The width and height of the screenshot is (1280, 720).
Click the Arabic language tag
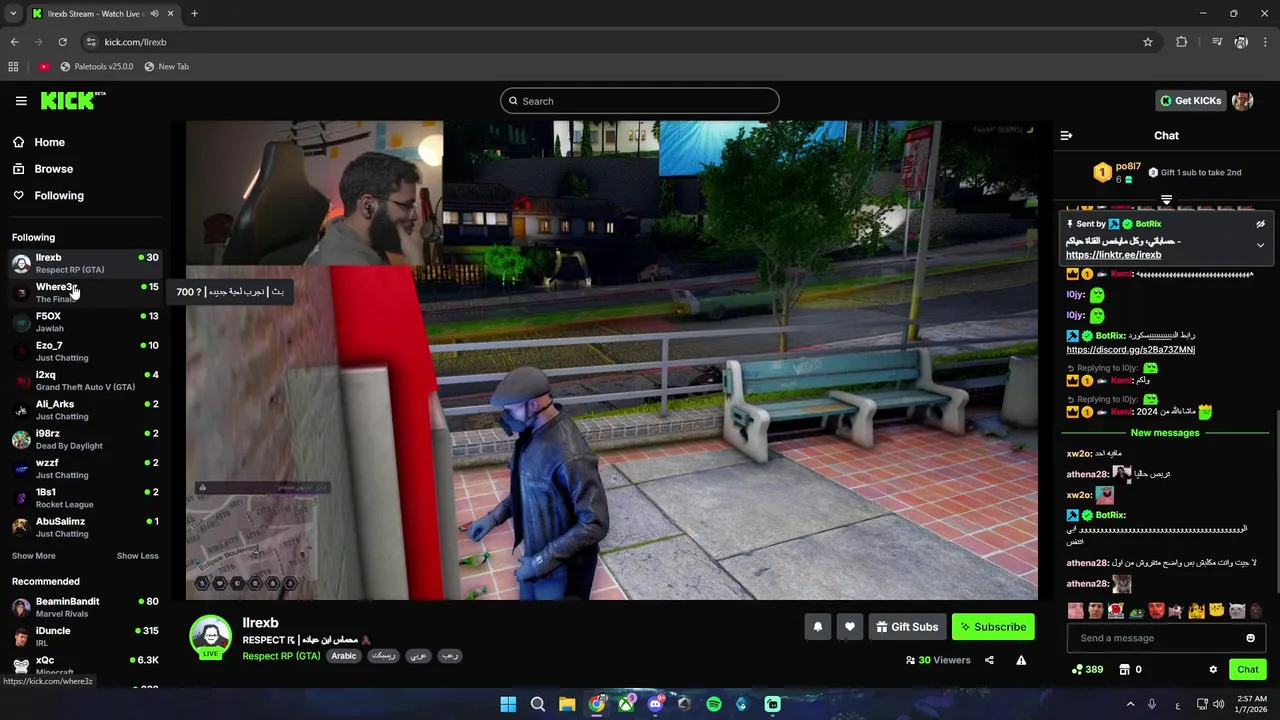click(344, 656)
